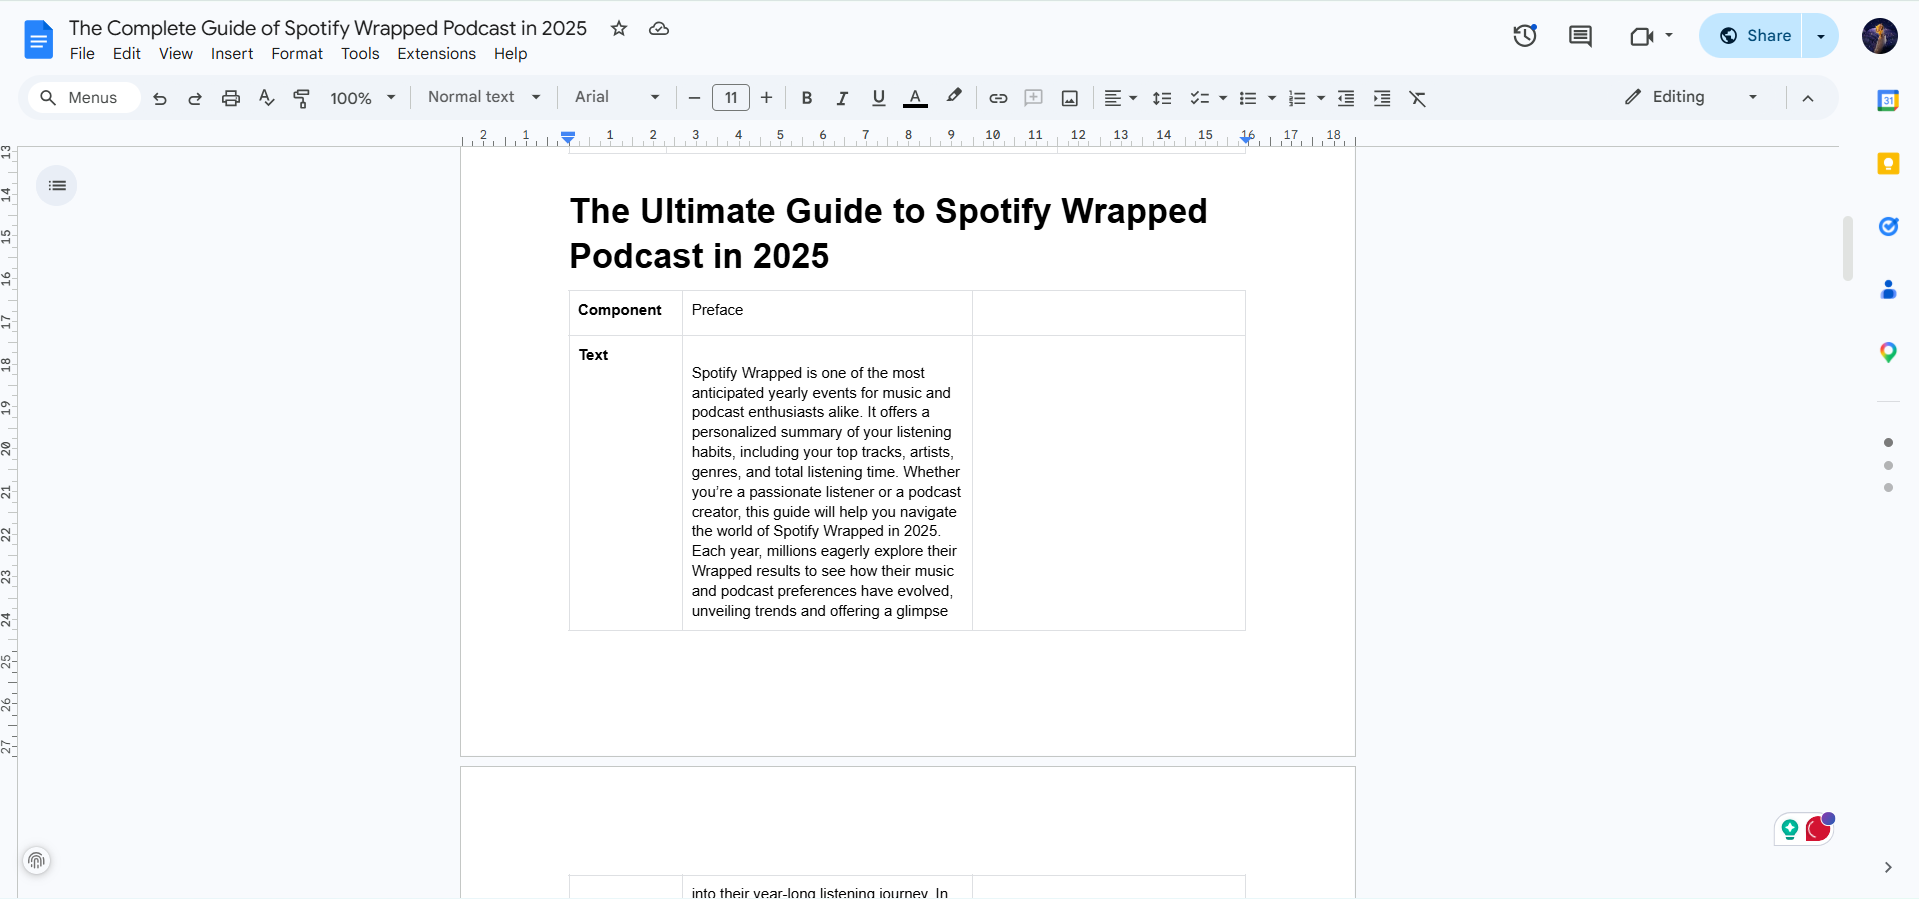Open the zoom level dropdown
This screenshot has width=1919, height=899.
pyautogui.click(x=363, y=98)
